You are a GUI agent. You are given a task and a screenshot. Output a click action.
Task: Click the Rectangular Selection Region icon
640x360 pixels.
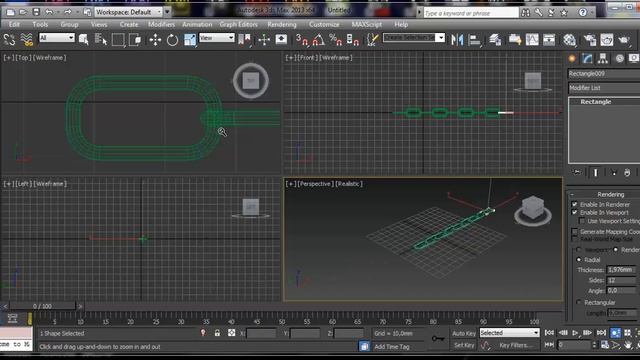(x=118, y=40)
